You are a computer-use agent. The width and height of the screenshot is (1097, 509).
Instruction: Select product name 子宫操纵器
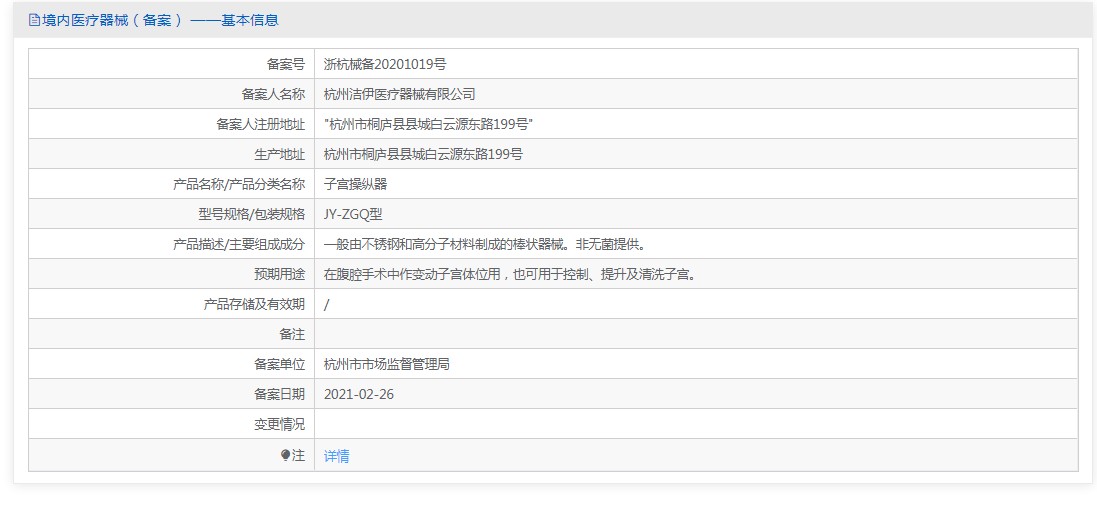[x=355, y=185]
